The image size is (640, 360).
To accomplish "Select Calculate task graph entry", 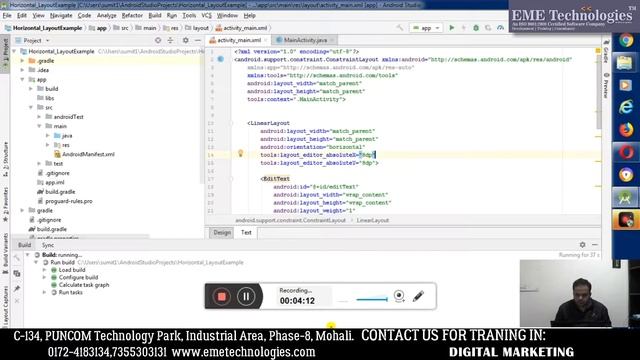I will 84,285.
